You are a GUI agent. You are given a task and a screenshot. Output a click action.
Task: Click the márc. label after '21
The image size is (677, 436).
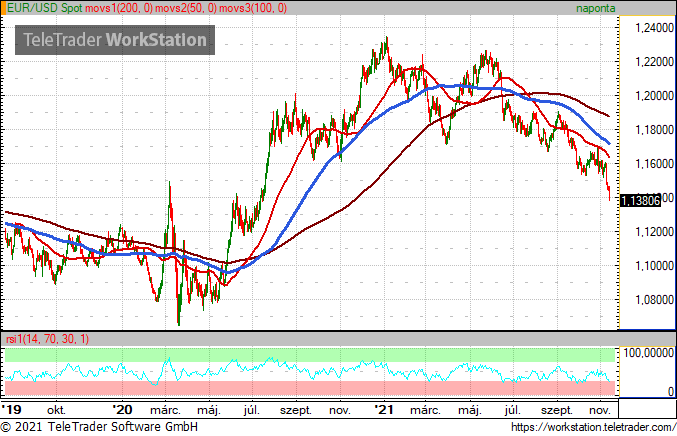(x=426, y=410)
